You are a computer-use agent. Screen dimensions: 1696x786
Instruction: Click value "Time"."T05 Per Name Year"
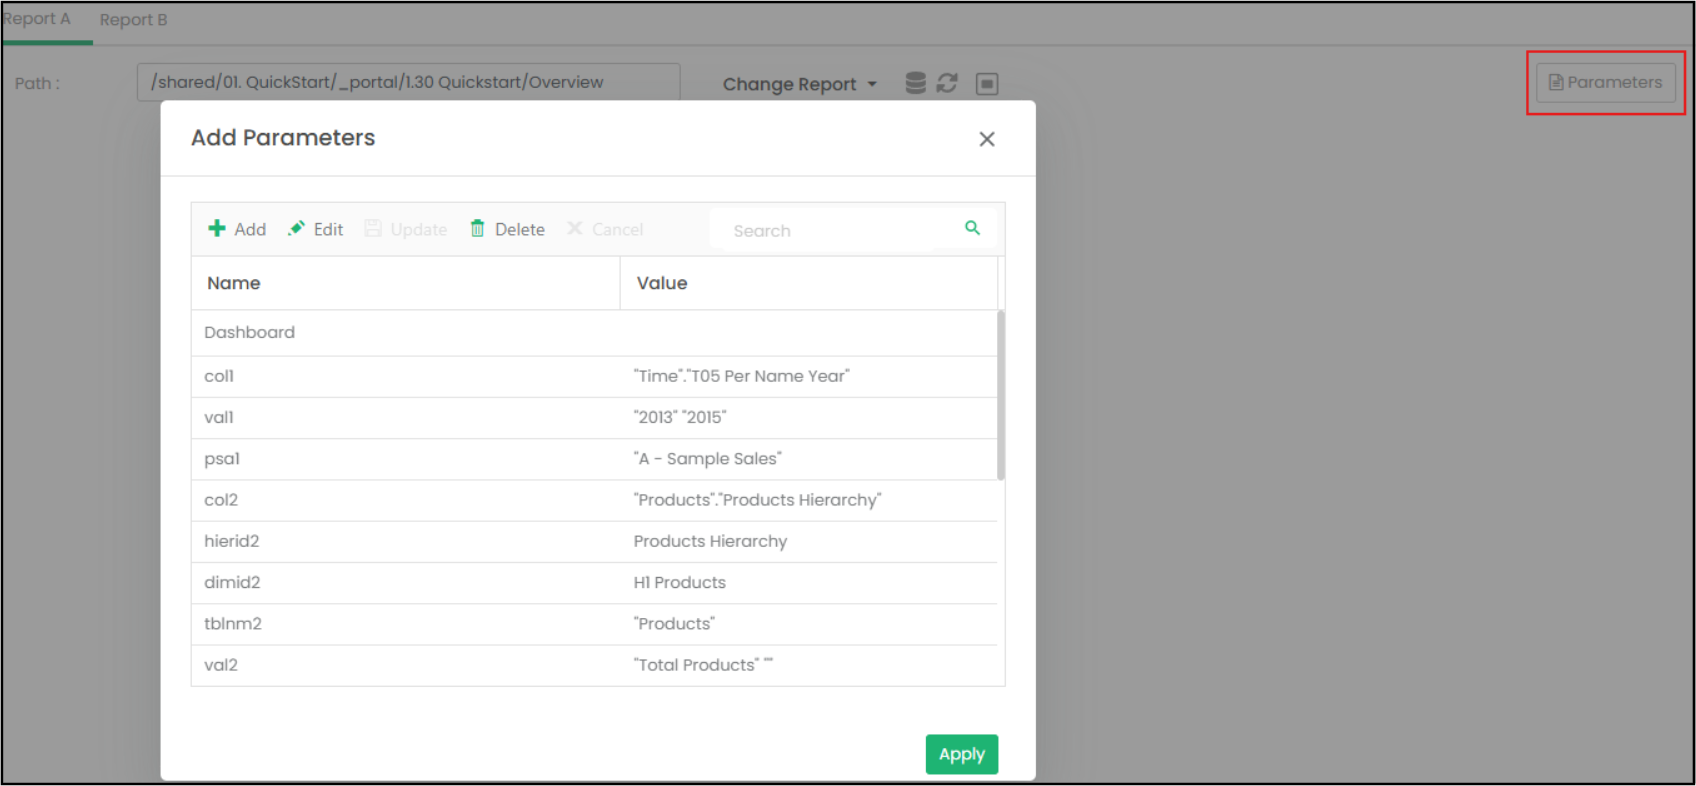pos(741,376)
